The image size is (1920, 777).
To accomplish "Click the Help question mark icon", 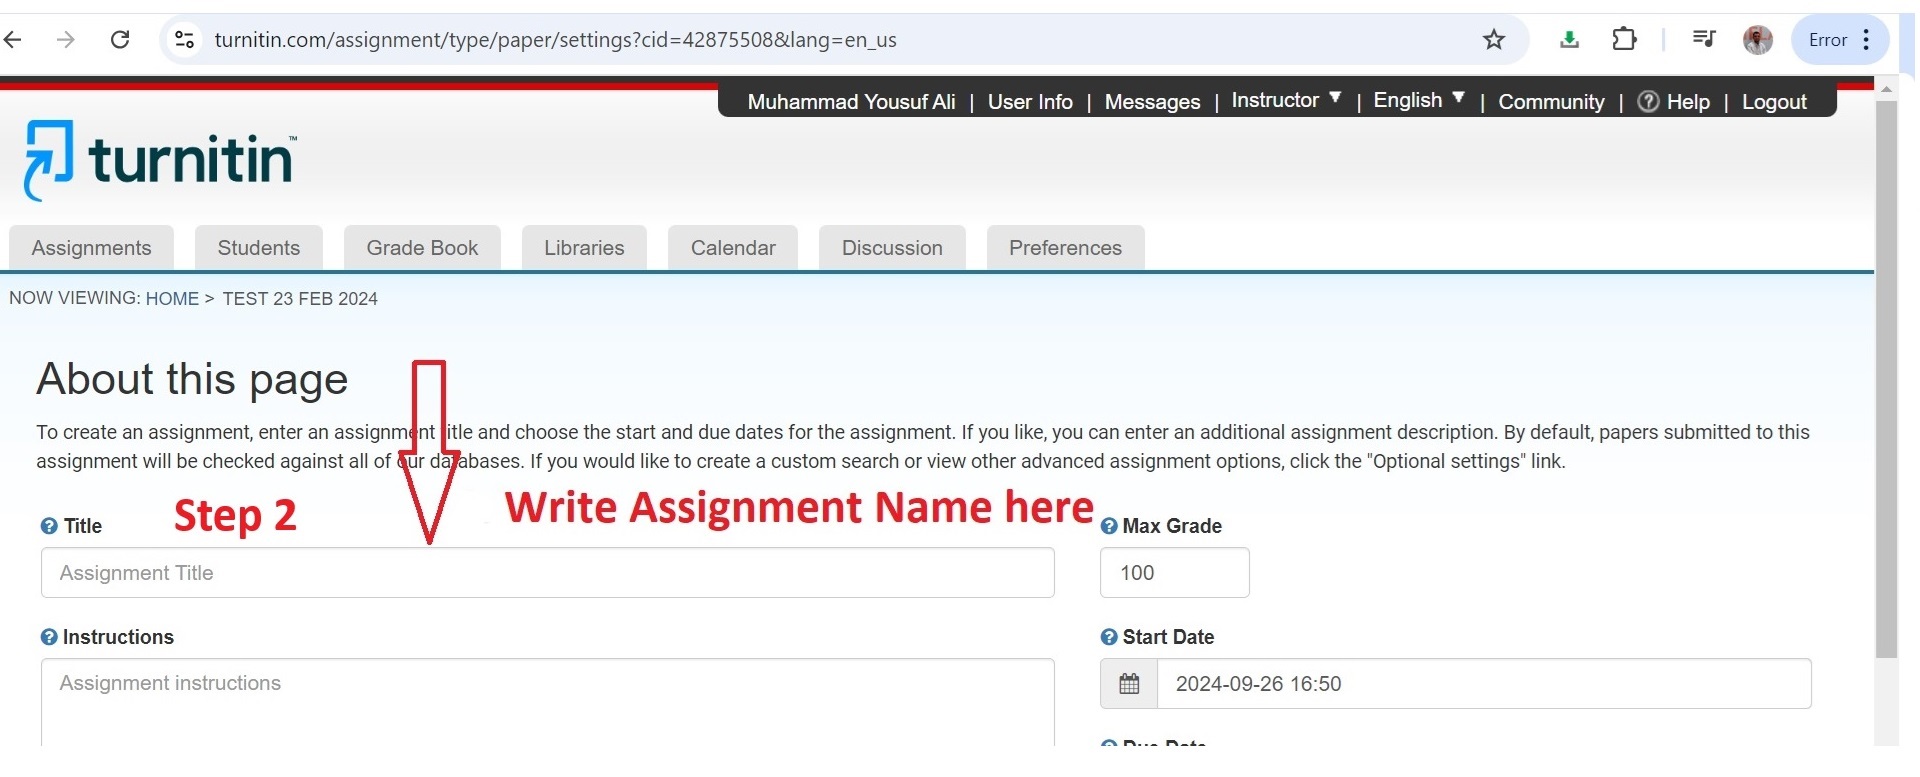I will coord(1648,102).
